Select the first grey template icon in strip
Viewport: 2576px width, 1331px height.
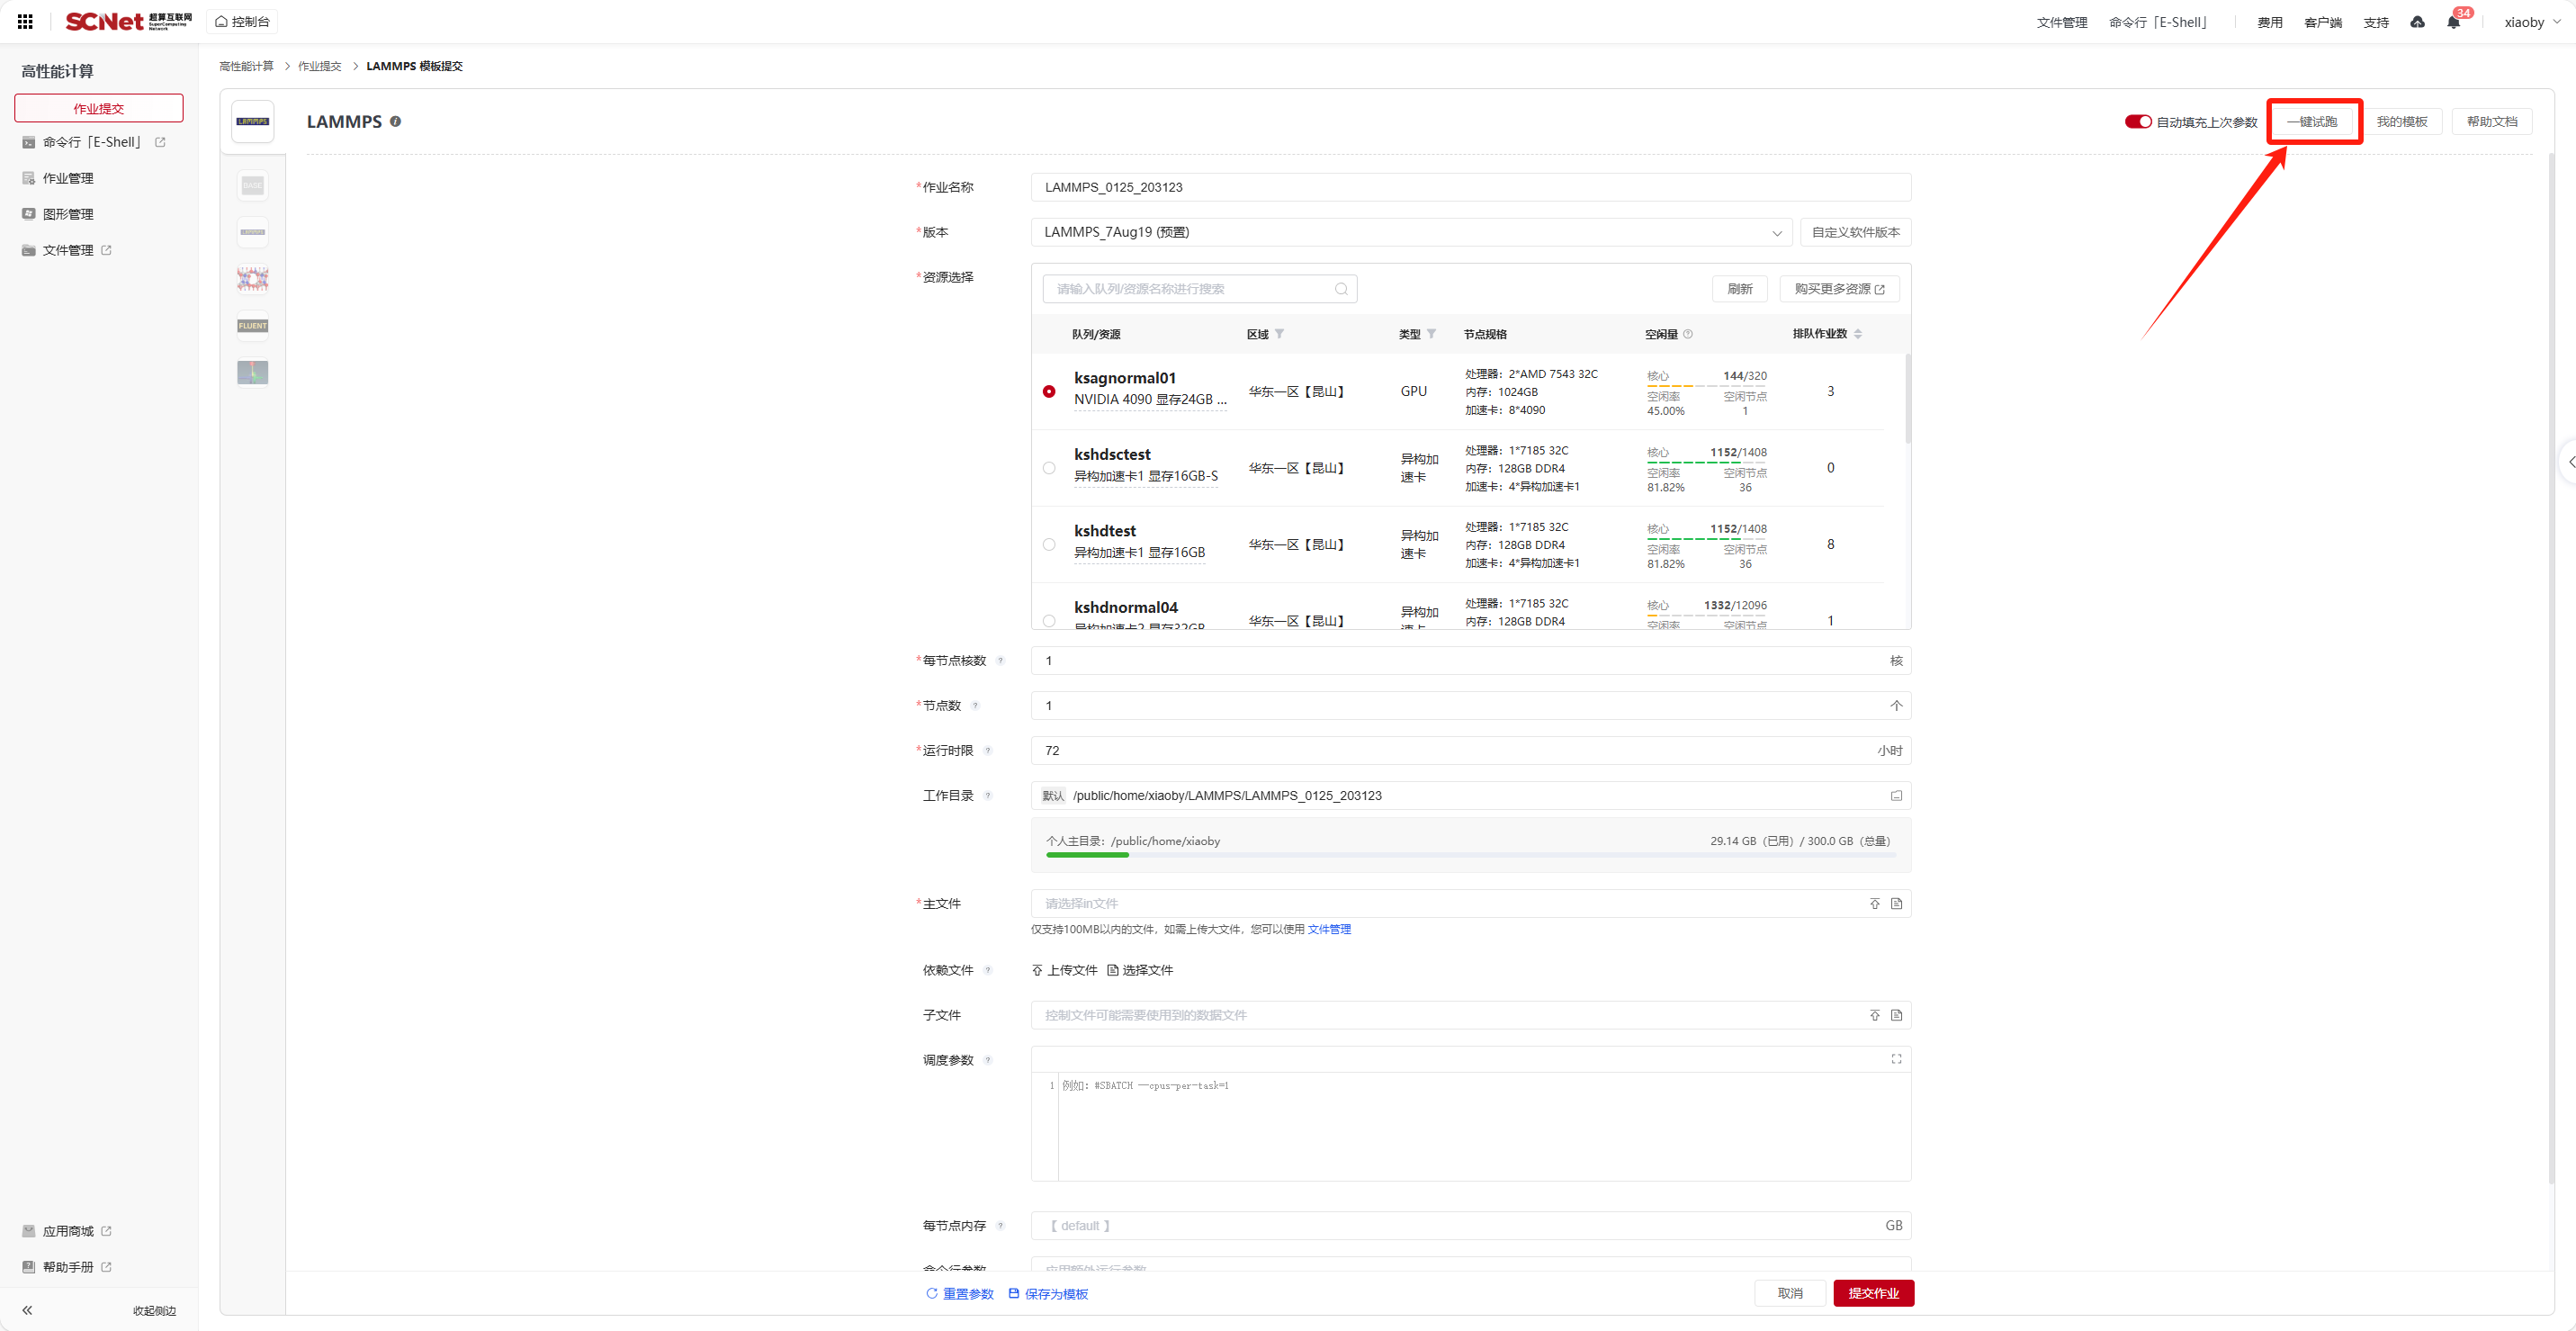point(252,185)
